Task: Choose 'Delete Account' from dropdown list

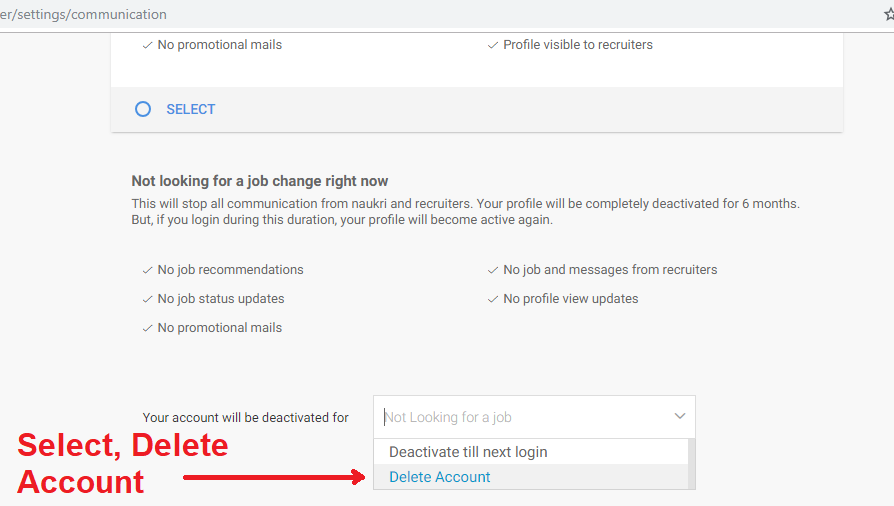Action: click(x=440, y=477)
